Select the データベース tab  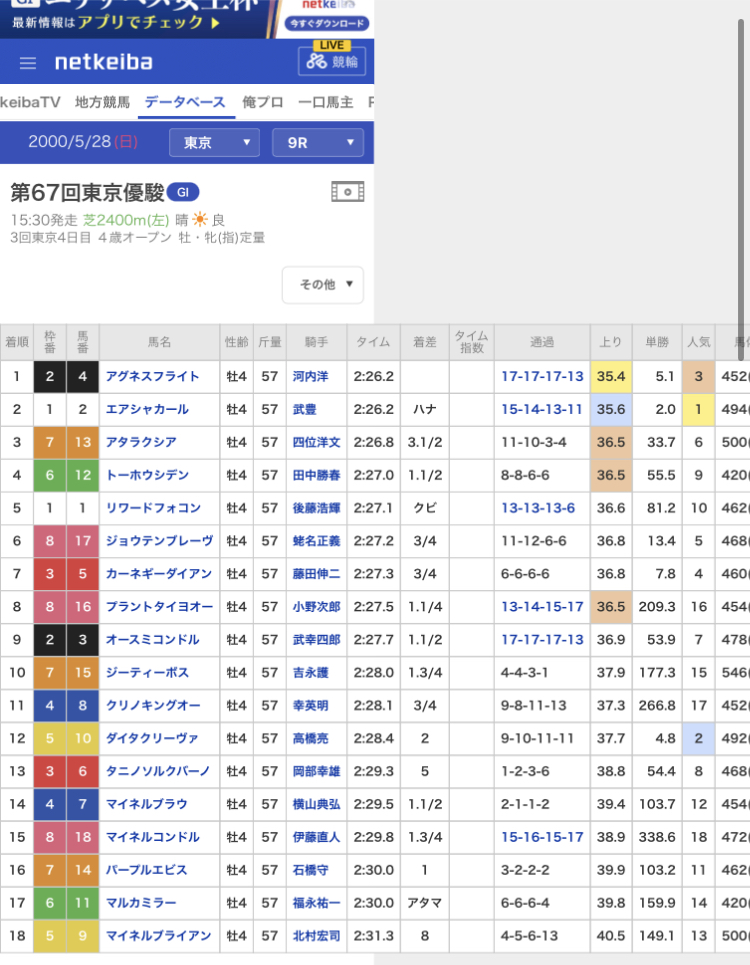coord(186,102)
